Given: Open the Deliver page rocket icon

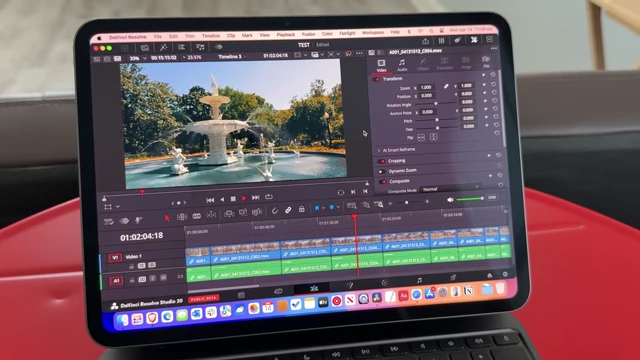Looking at the screenshot, I should point(453,278).
